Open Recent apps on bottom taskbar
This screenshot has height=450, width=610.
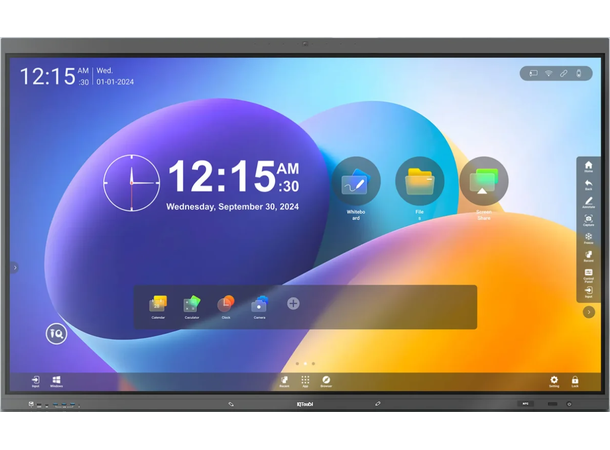pos(284,381)
